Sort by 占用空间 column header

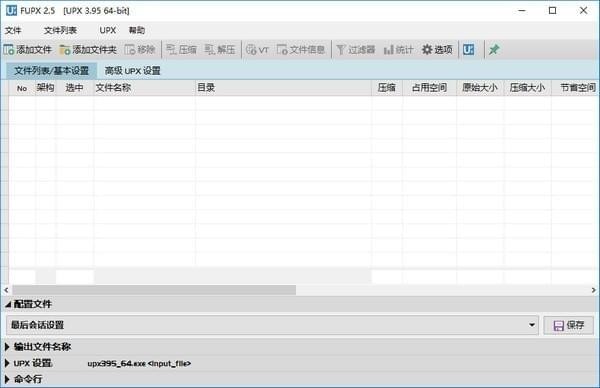coord(429,88)
